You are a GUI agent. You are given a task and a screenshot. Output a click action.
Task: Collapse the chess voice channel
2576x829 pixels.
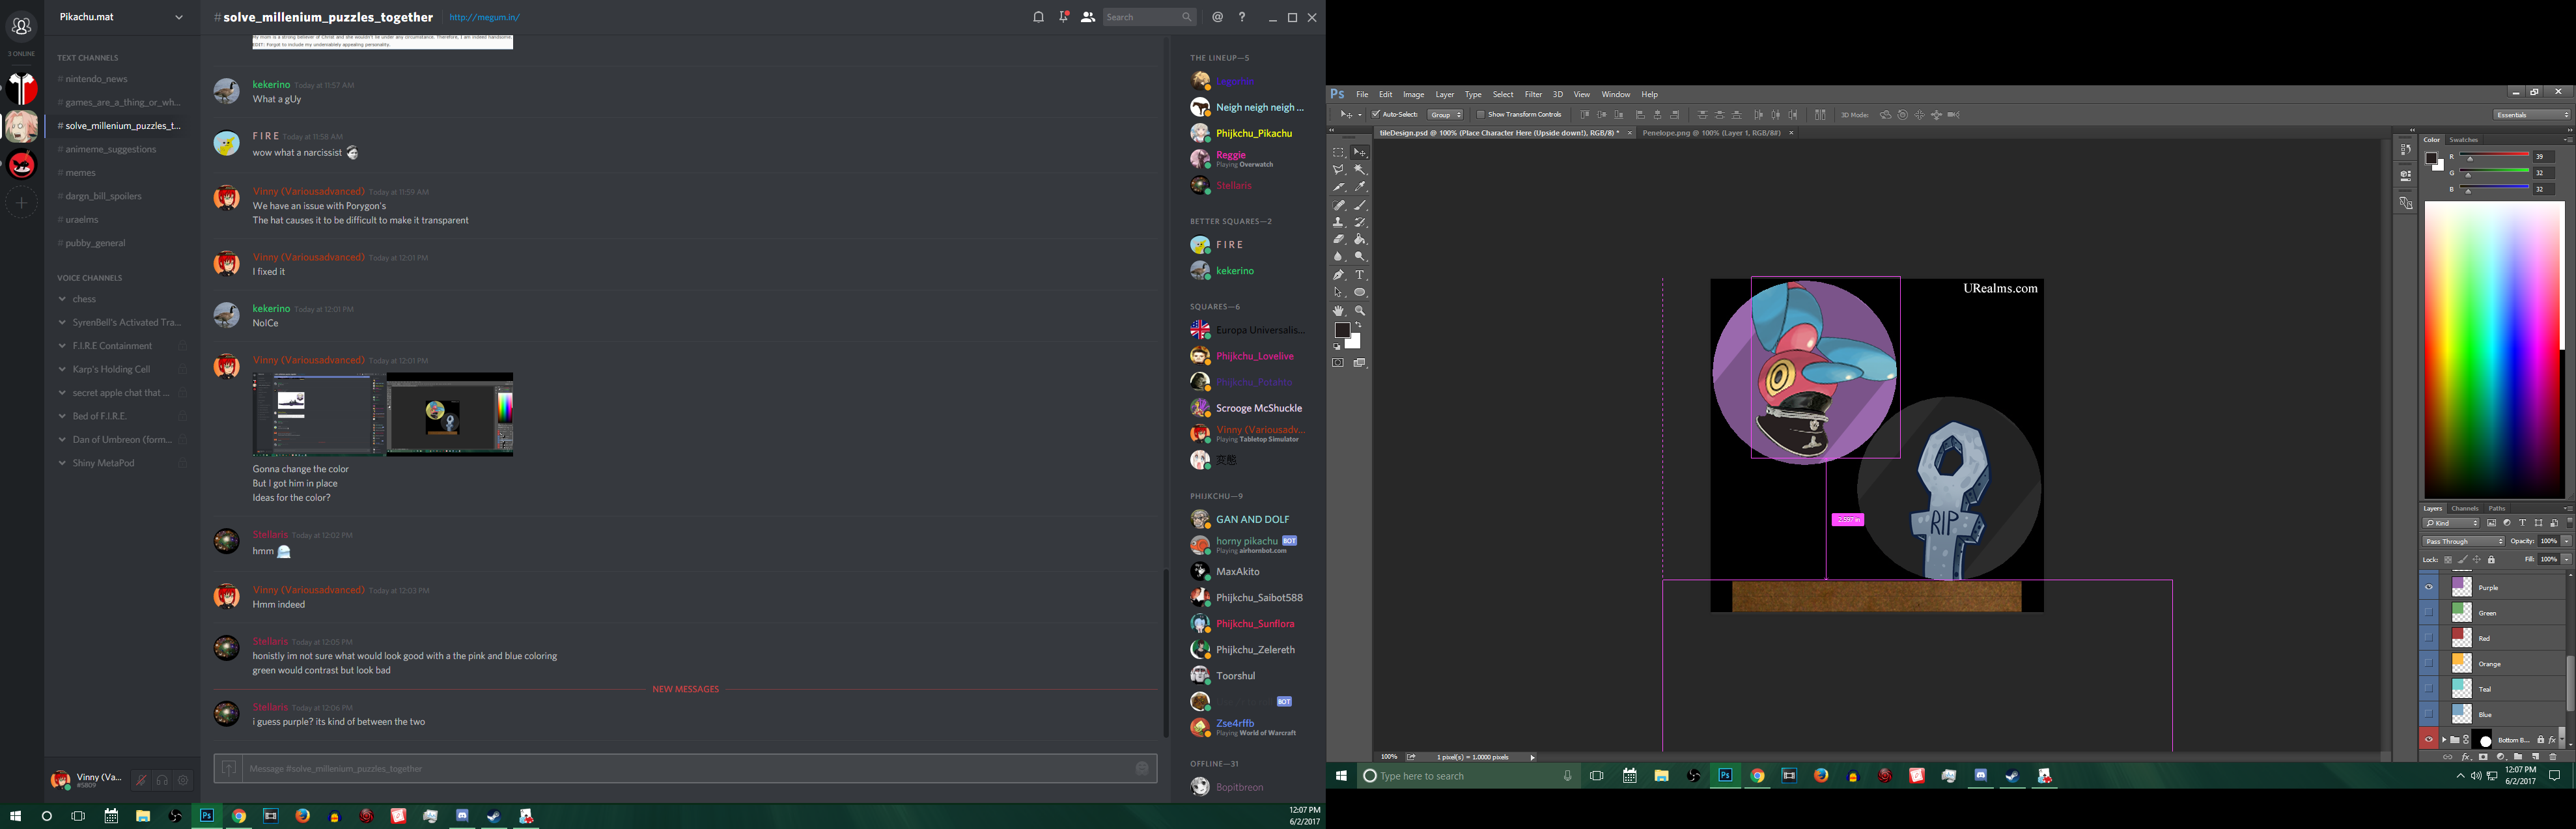click(62, 299)
